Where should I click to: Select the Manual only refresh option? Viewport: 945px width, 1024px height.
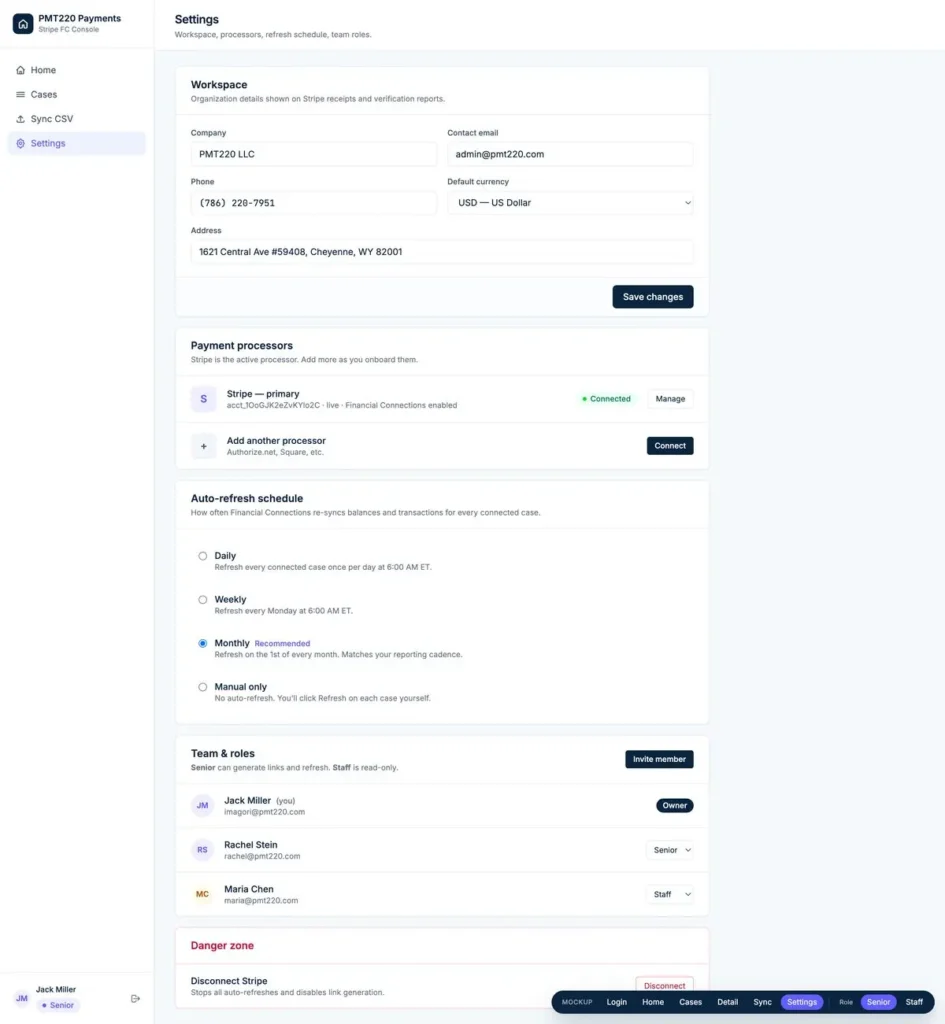pyautogui.click(x=202, y=688)
